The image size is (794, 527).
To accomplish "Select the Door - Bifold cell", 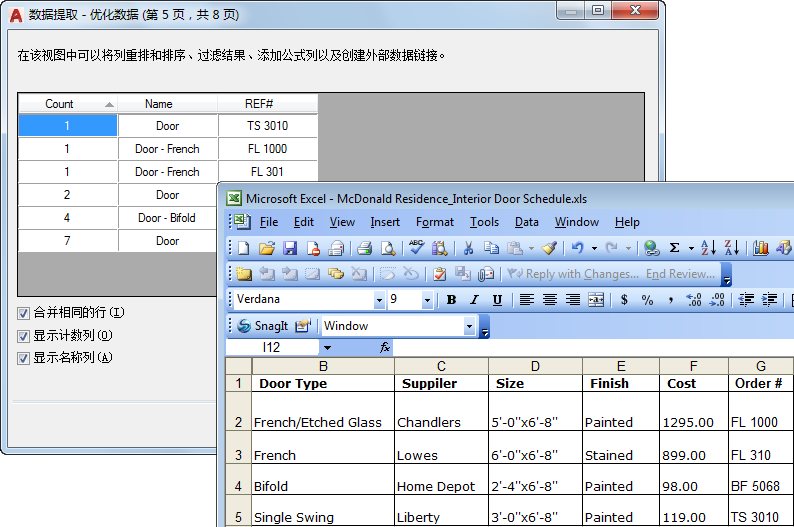I will (168, 218).
